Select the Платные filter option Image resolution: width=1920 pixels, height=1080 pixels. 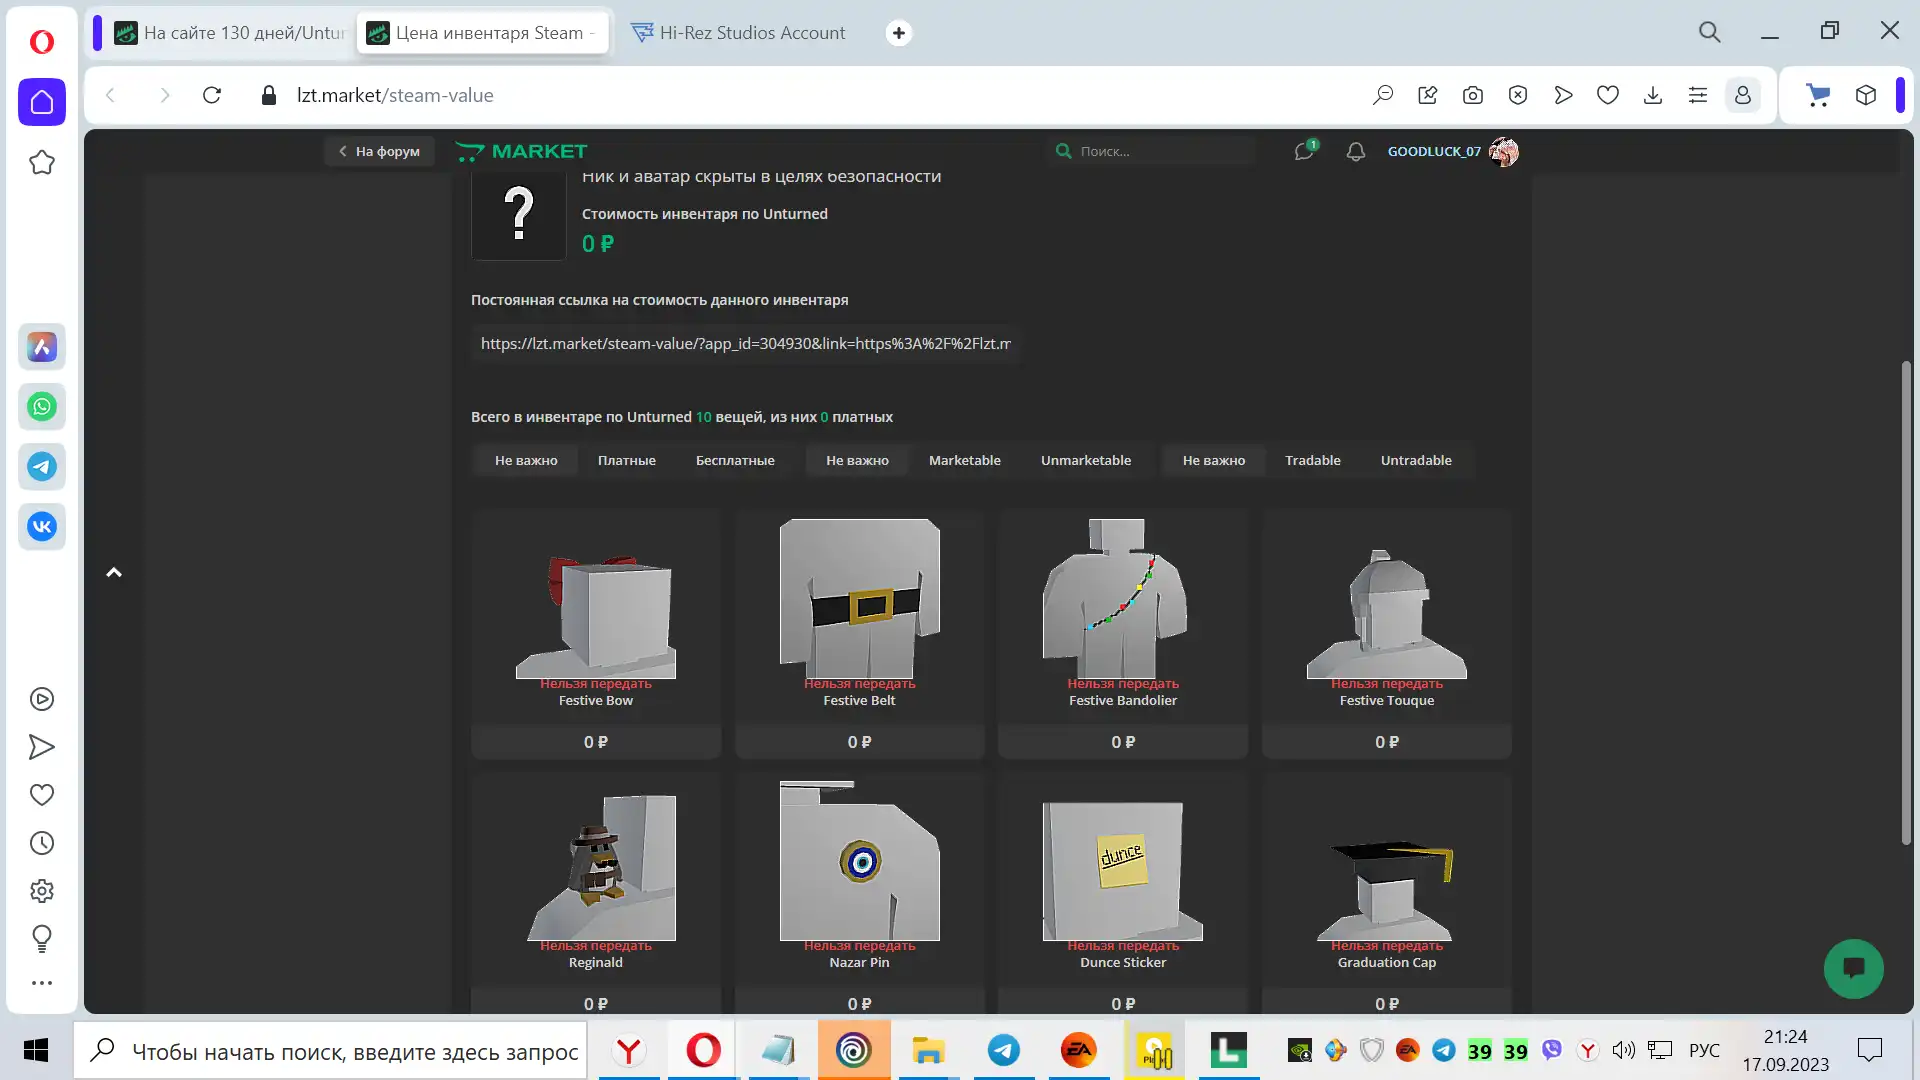pyautogui.click(x=626, y=461)
